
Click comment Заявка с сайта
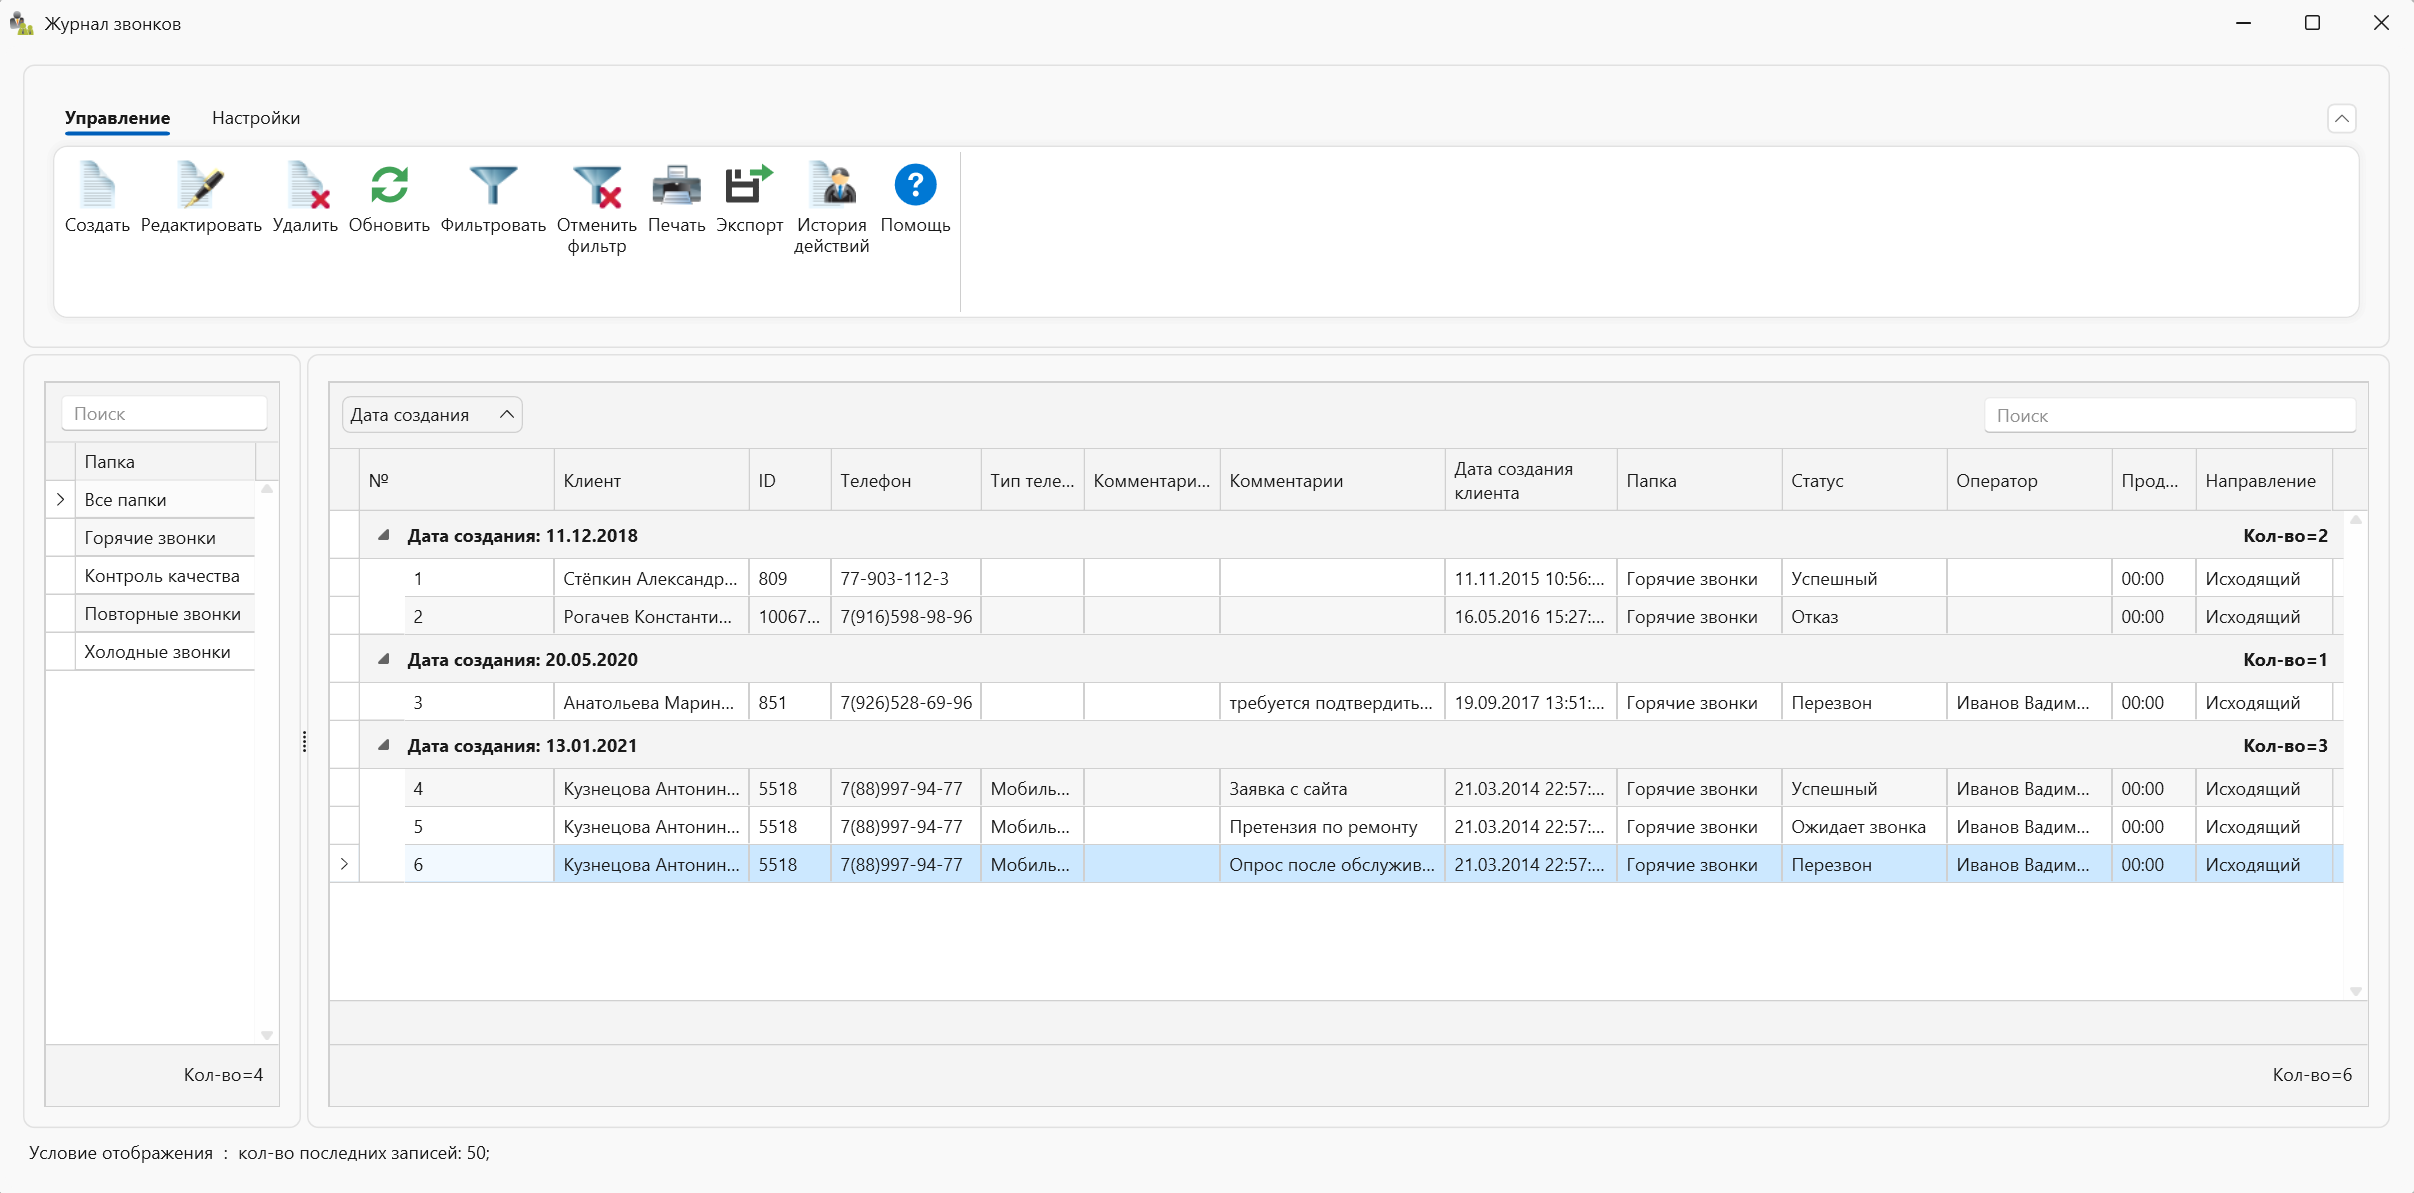click(x=1332, y=789)
